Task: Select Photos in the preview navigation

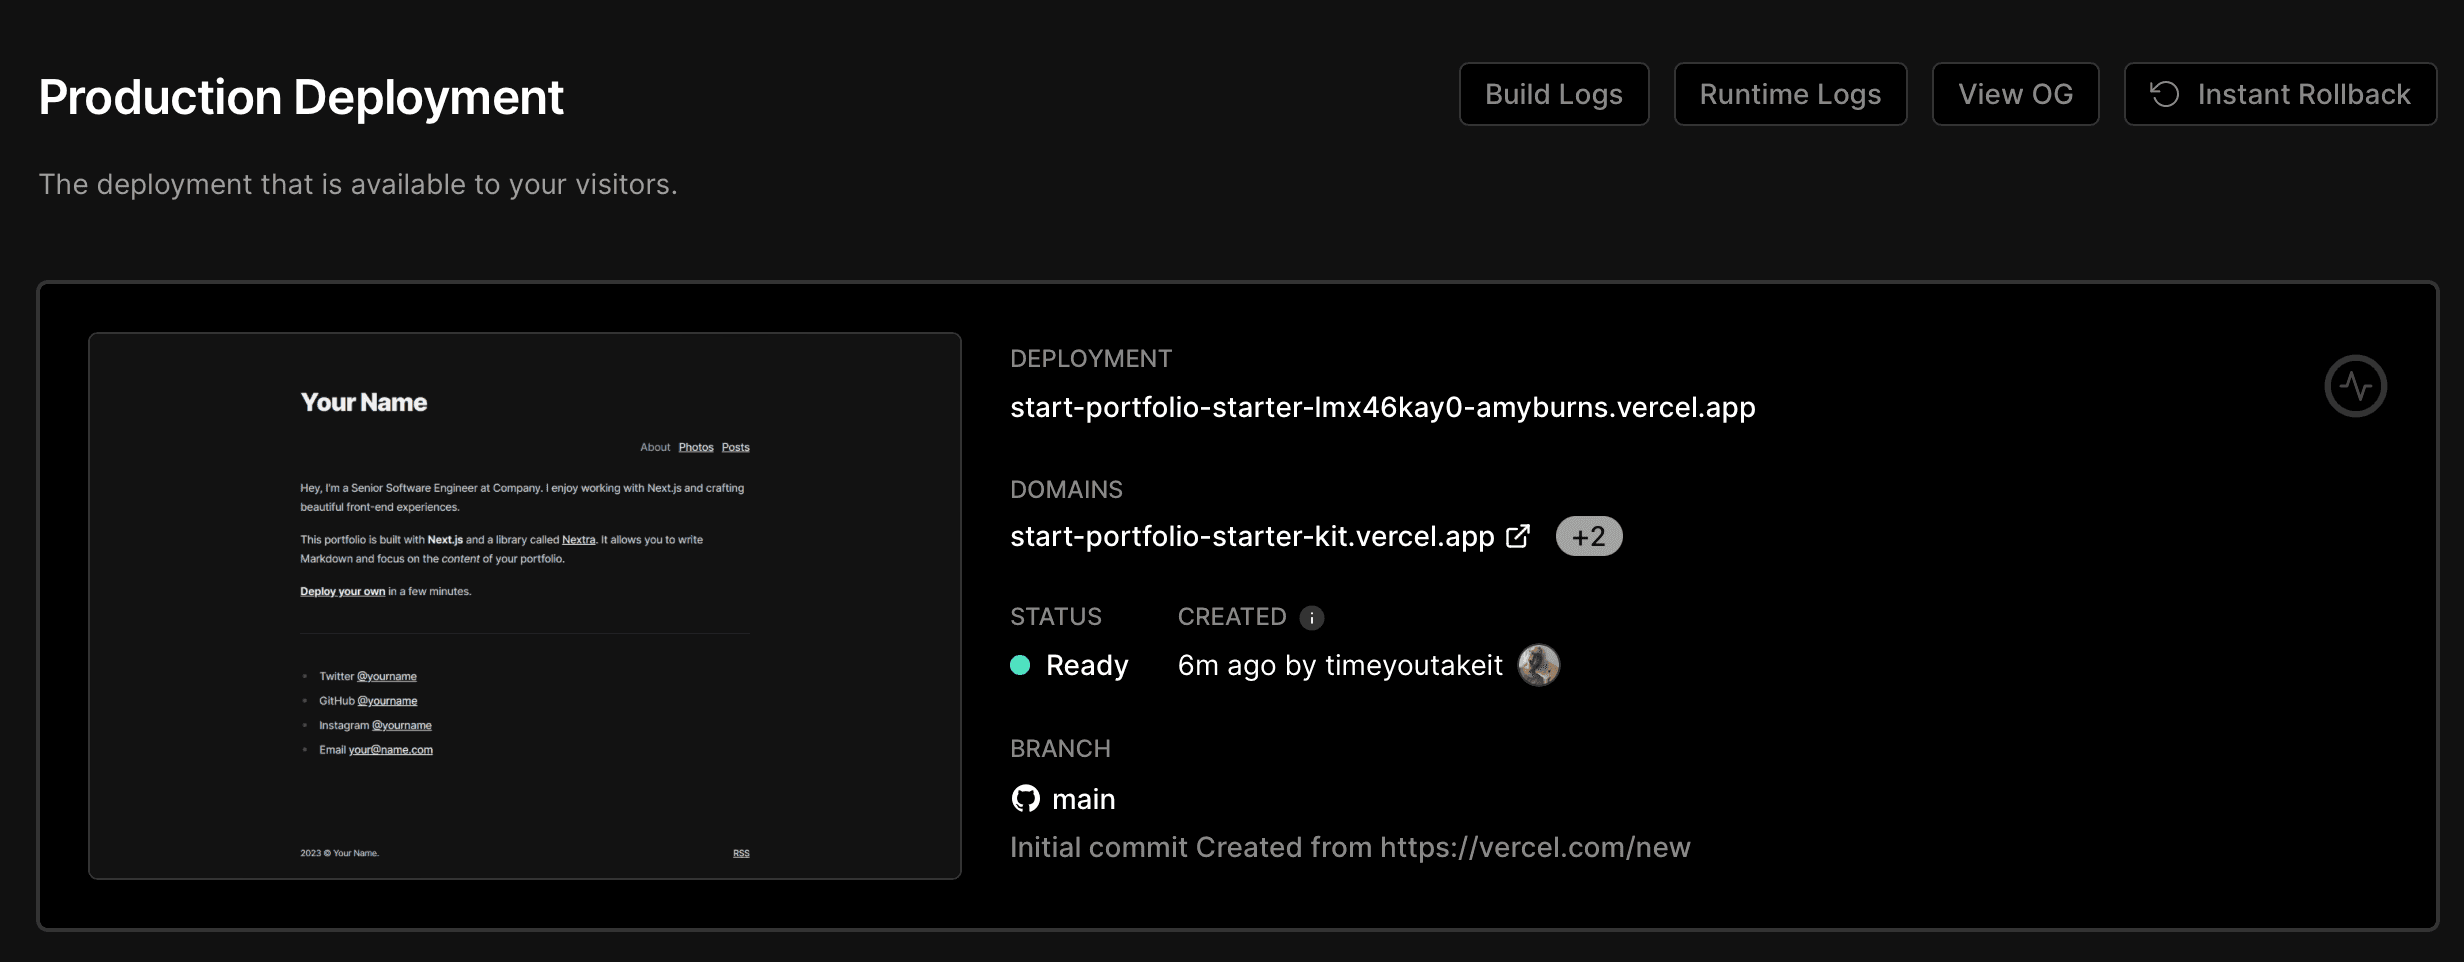Action: (x=696, y=446)
